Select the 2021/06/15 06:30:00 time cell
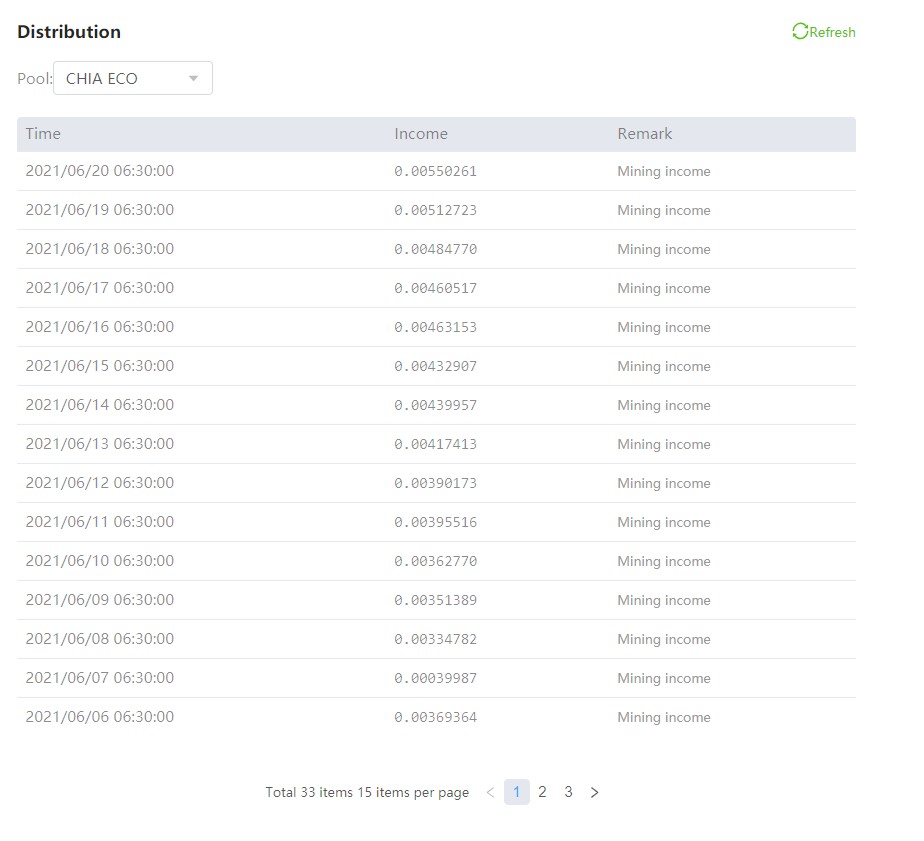This screenshot has height=841, width=924. click(100, 365)
